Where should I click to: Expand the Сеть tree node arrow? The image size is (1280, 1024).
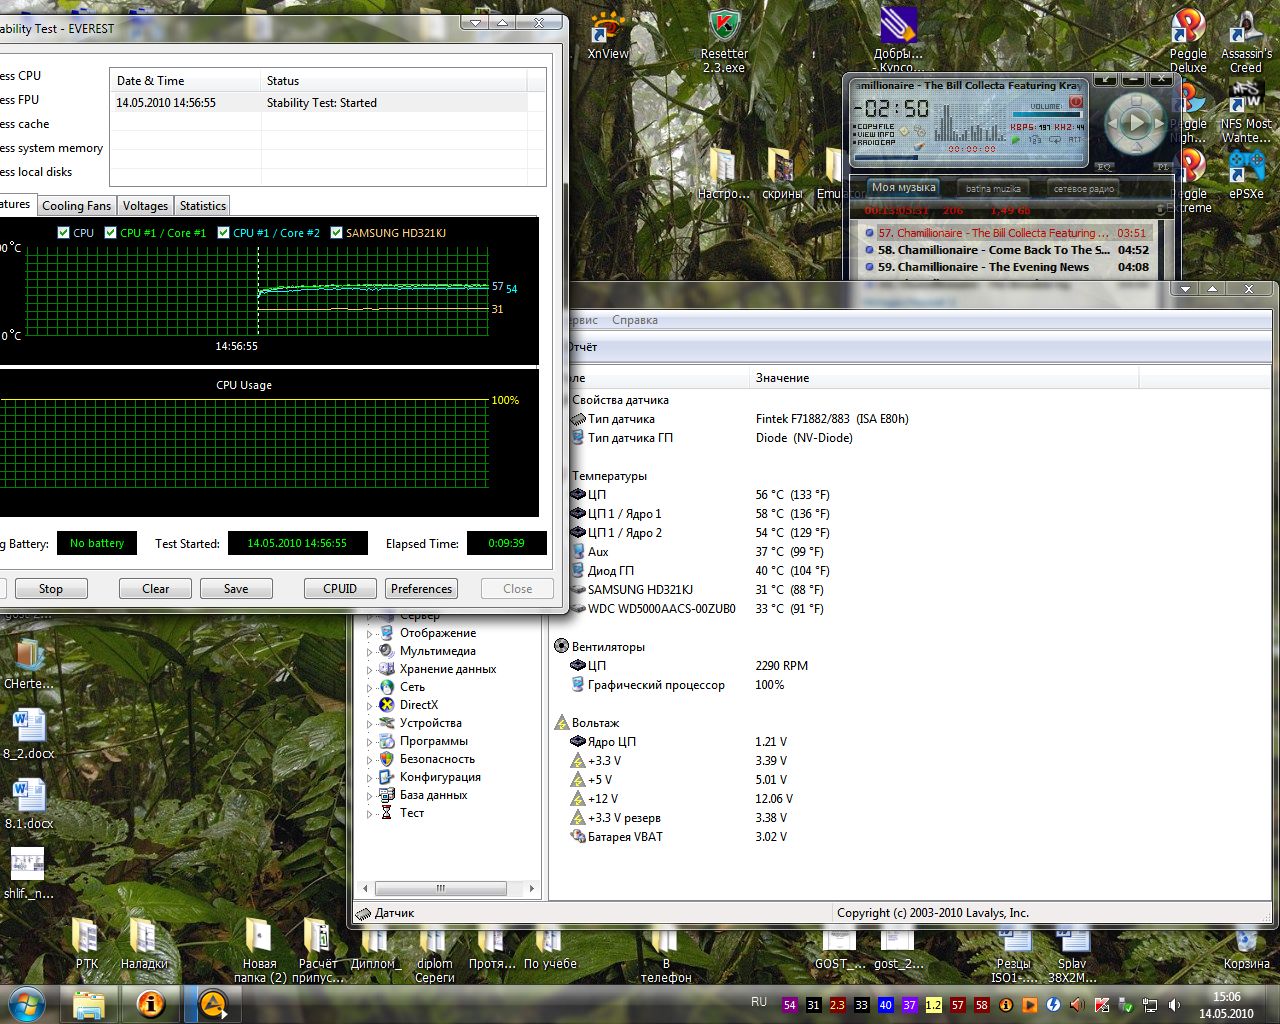[369, 687]
